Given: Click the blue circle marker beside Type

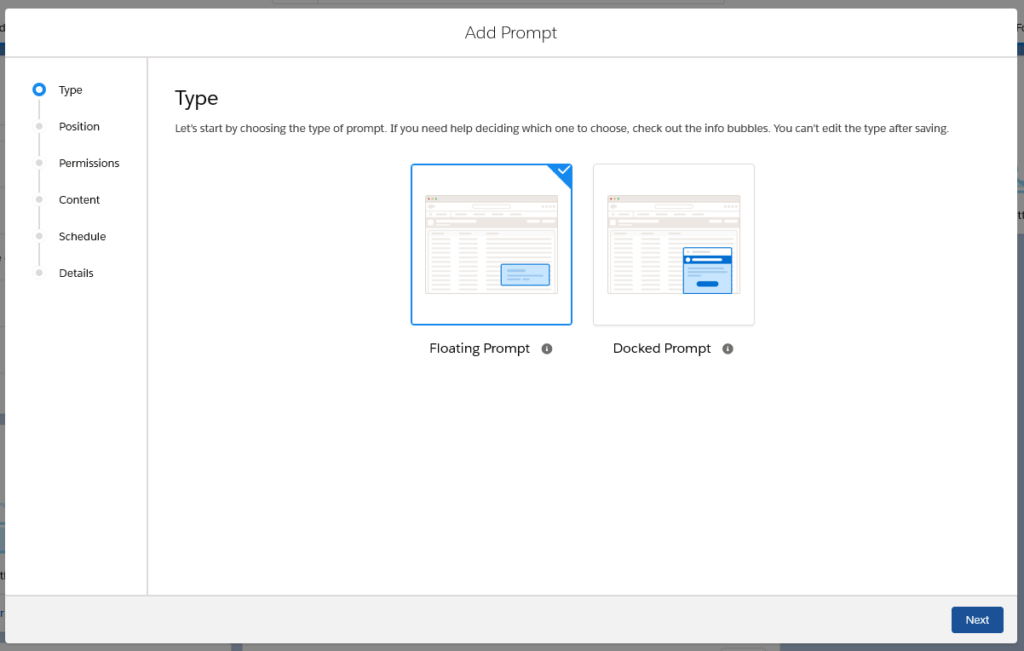Looking at the screenshot, I should click(x=39, y=89).
